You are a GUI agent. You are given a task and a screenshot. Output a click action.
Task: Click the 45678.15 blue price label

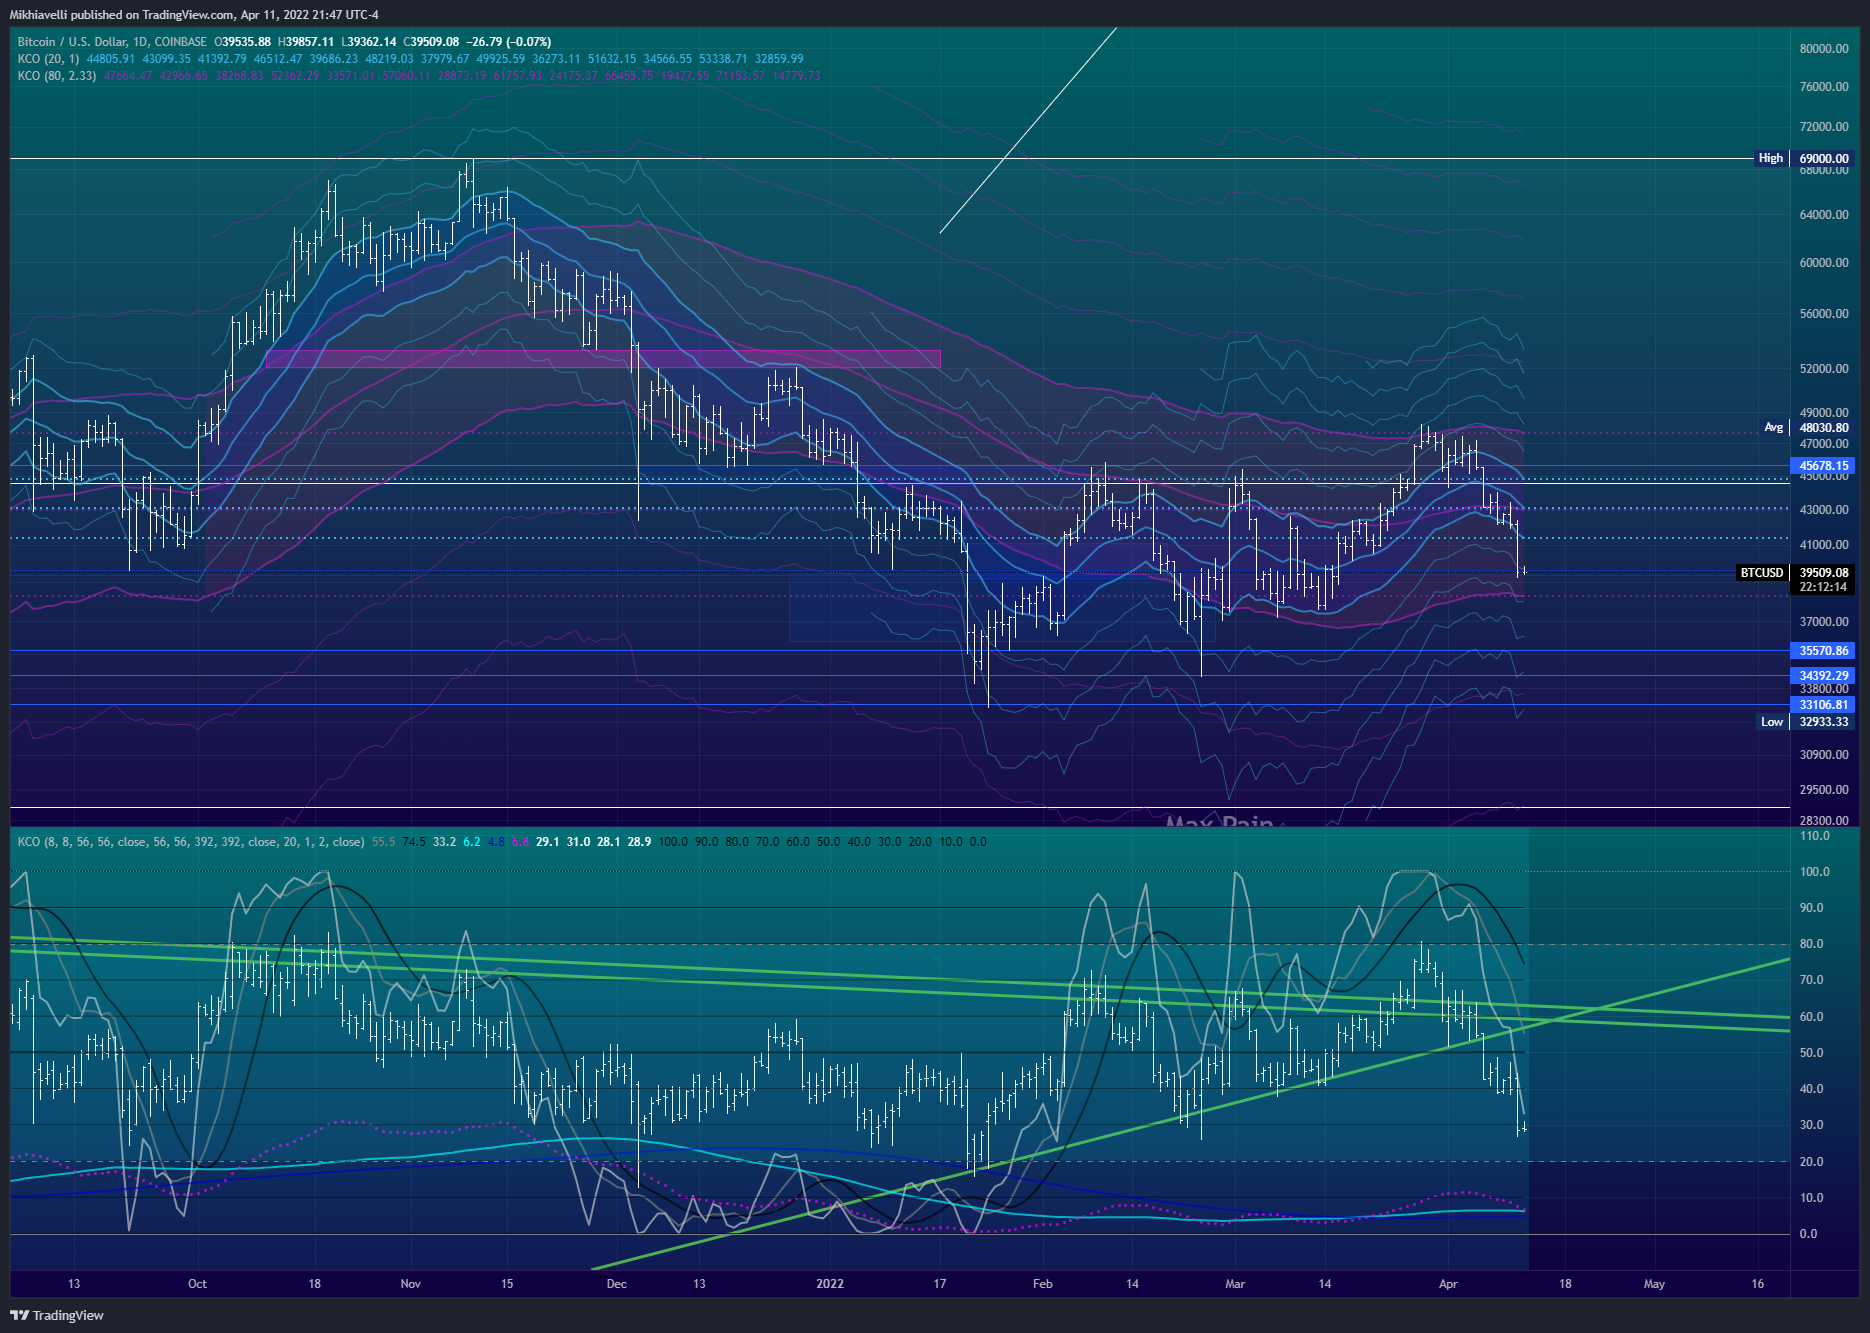(x=1823, y=466)
